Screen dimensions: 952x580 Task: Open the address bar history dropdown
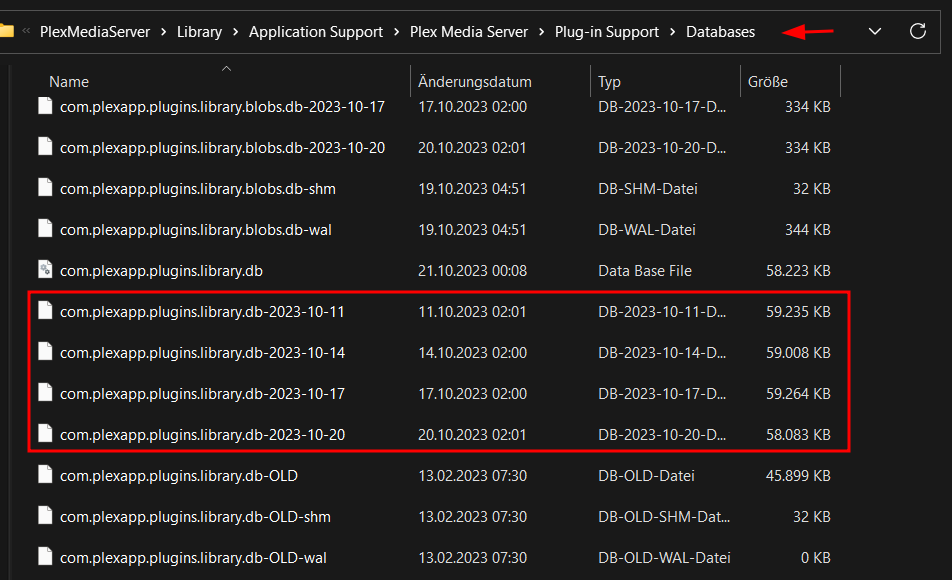(874, 31)
